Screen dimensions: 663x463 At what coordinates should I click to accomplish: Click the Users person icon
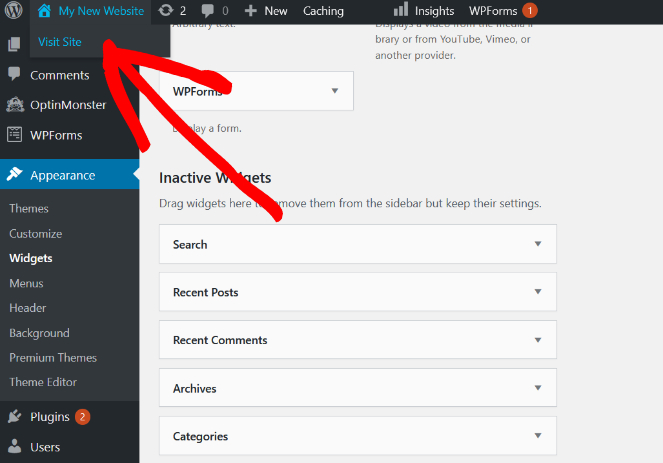point(14,447)
